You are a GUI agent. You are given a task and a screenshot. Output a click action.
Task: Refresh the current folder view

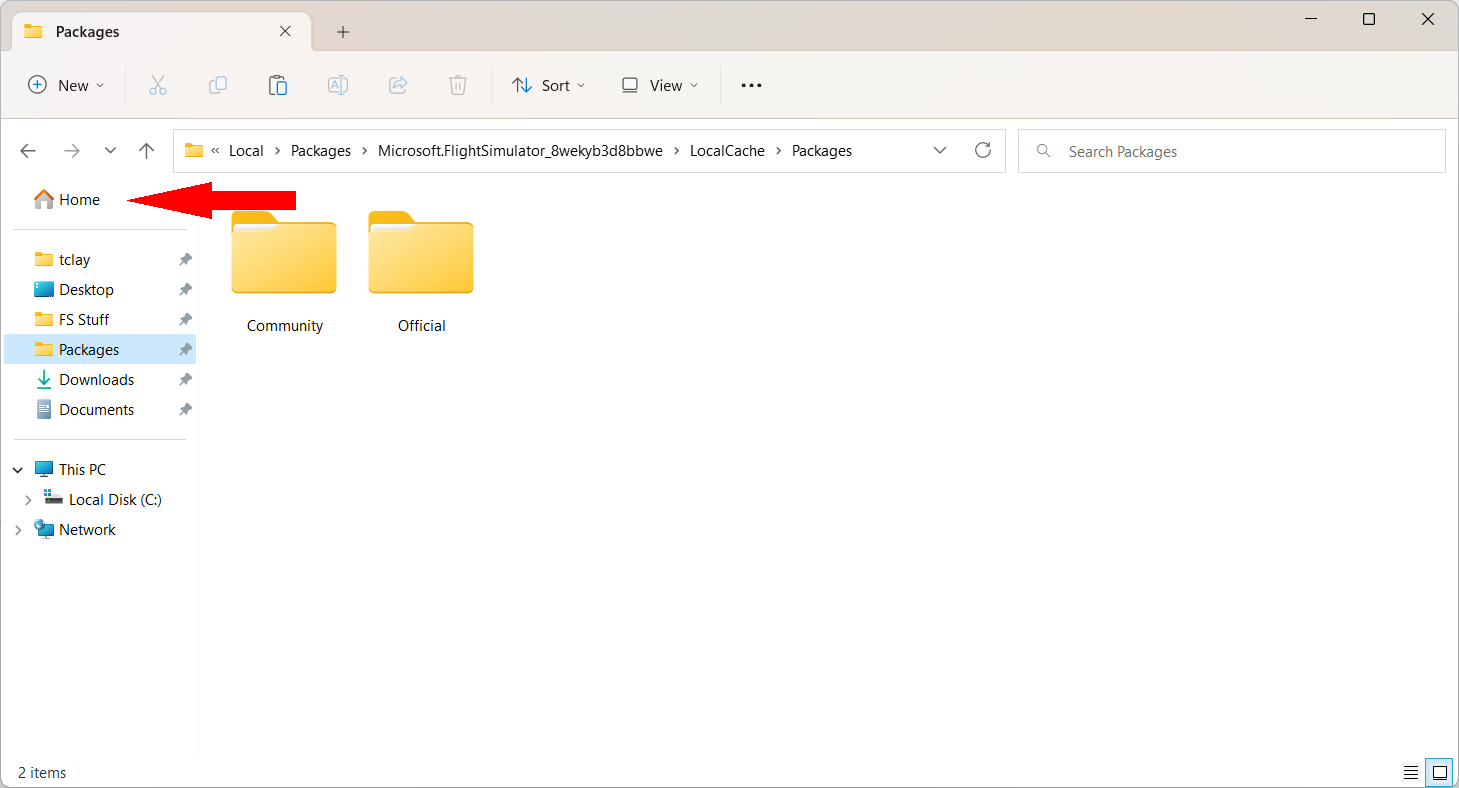(x=983, y=150)
